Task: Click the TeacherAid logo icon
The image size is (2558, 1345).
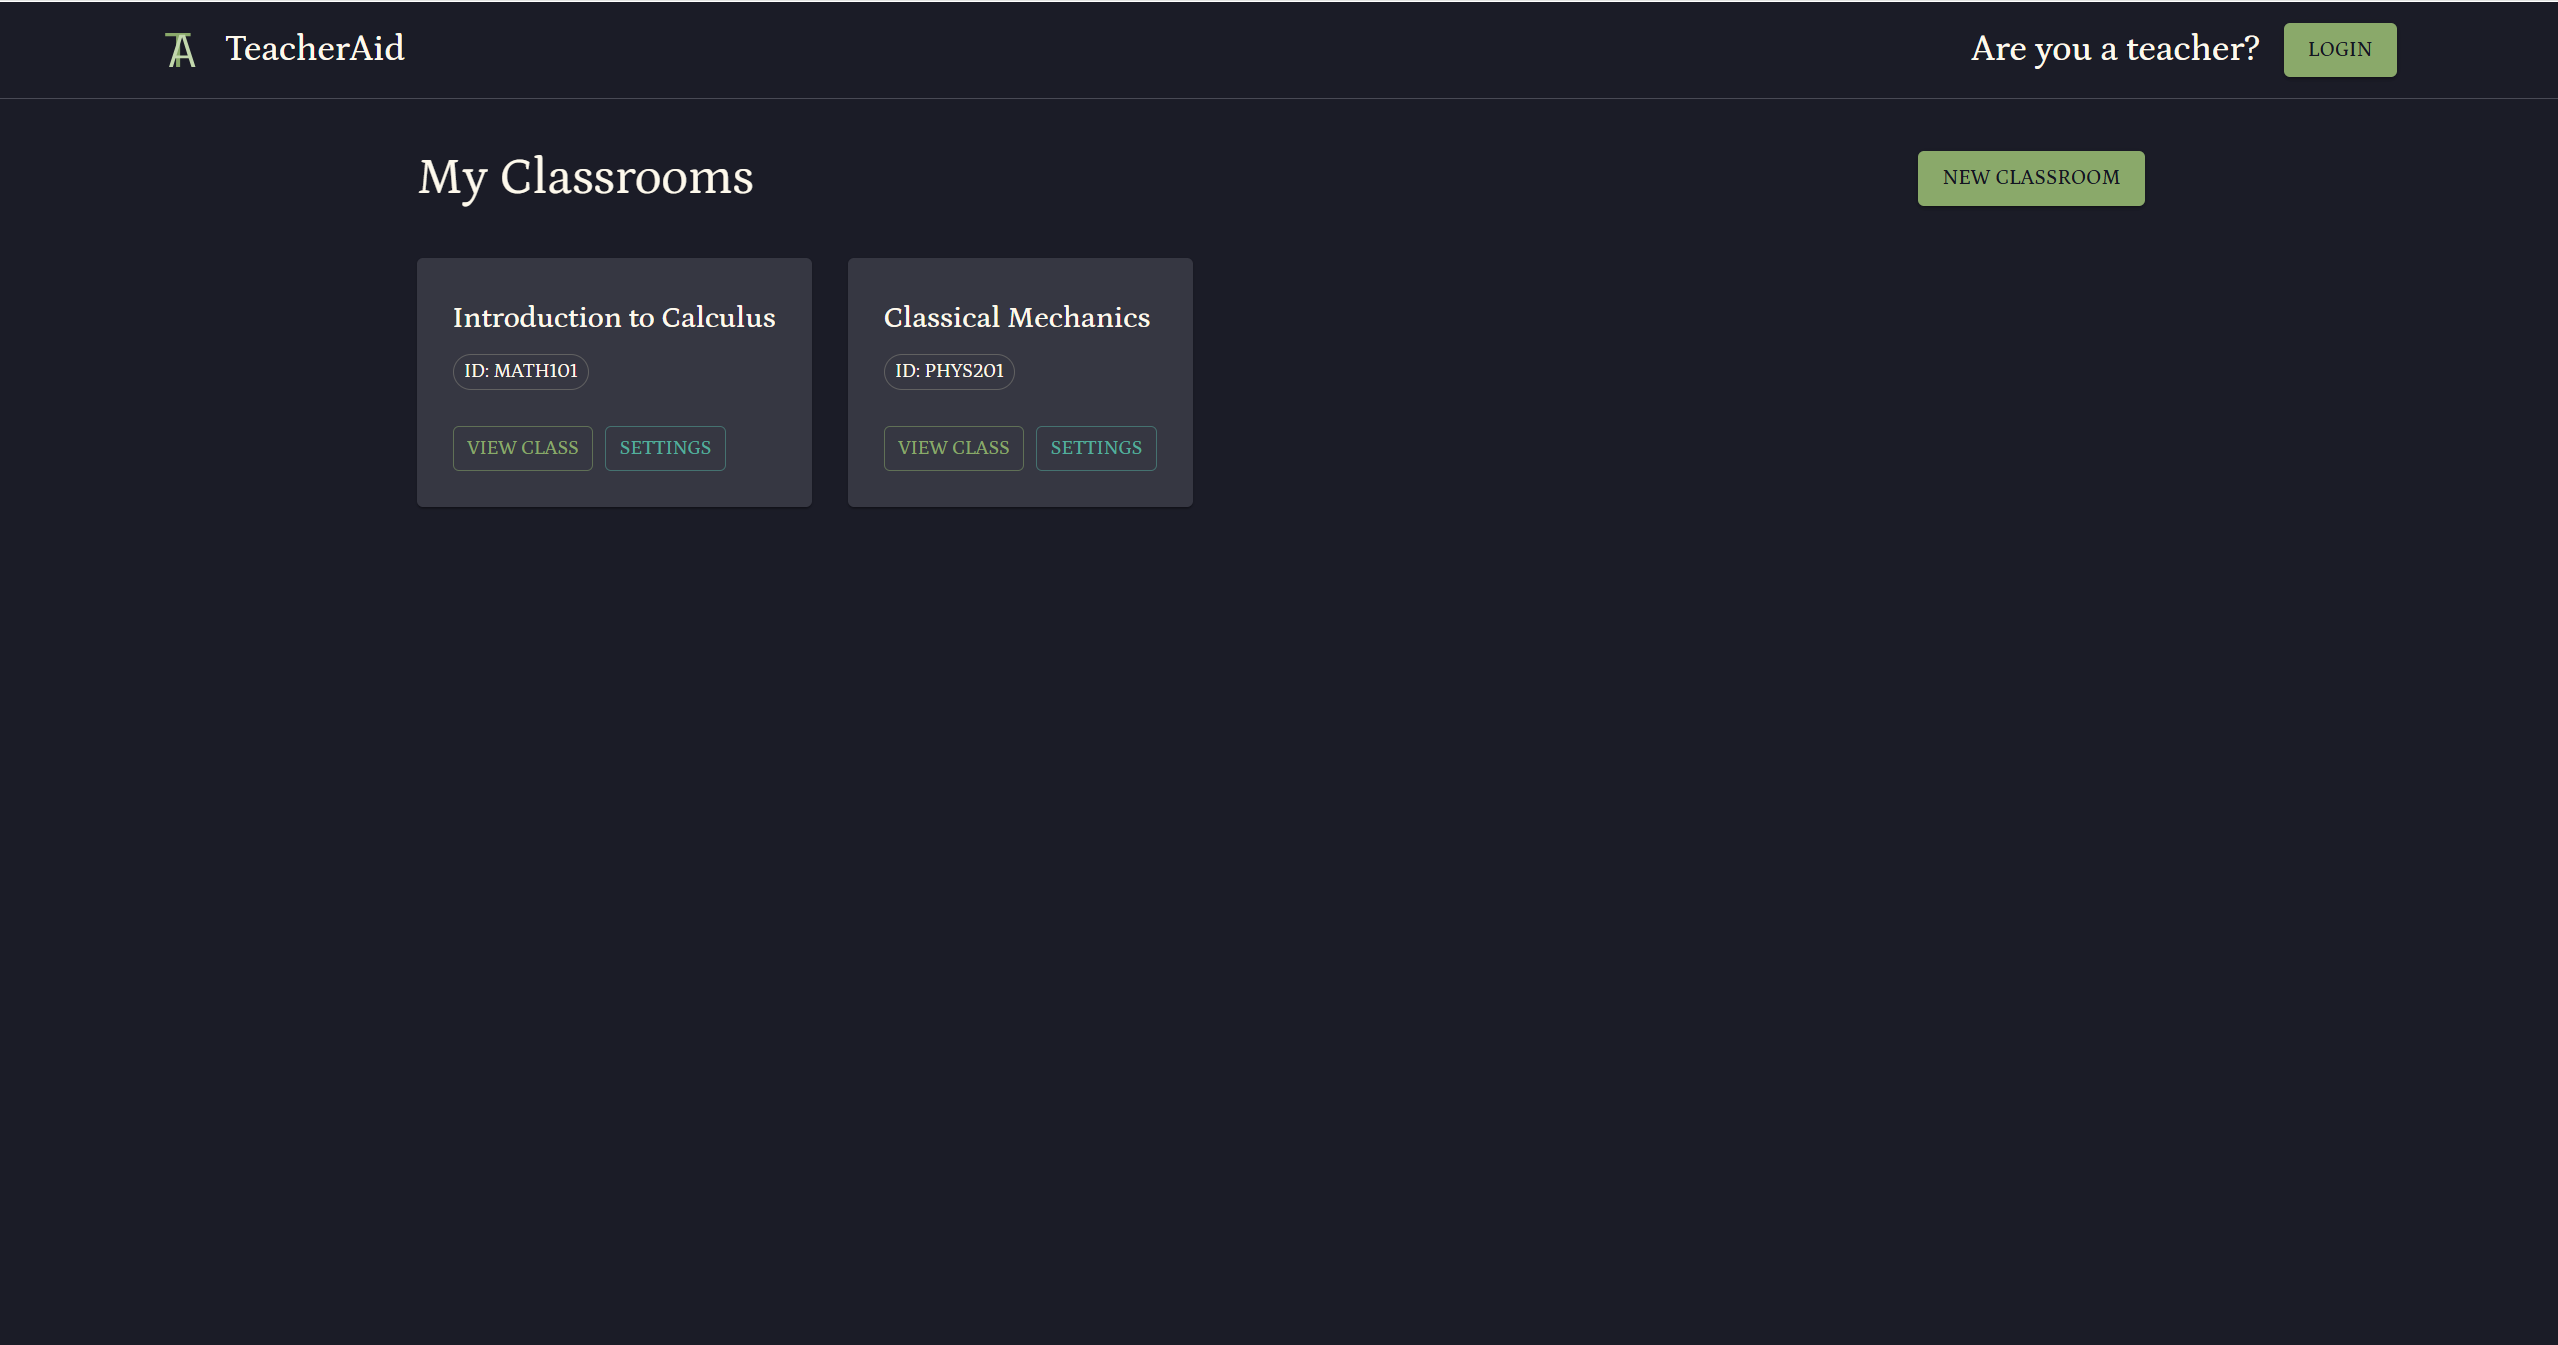Action: (x=180, y=50)
